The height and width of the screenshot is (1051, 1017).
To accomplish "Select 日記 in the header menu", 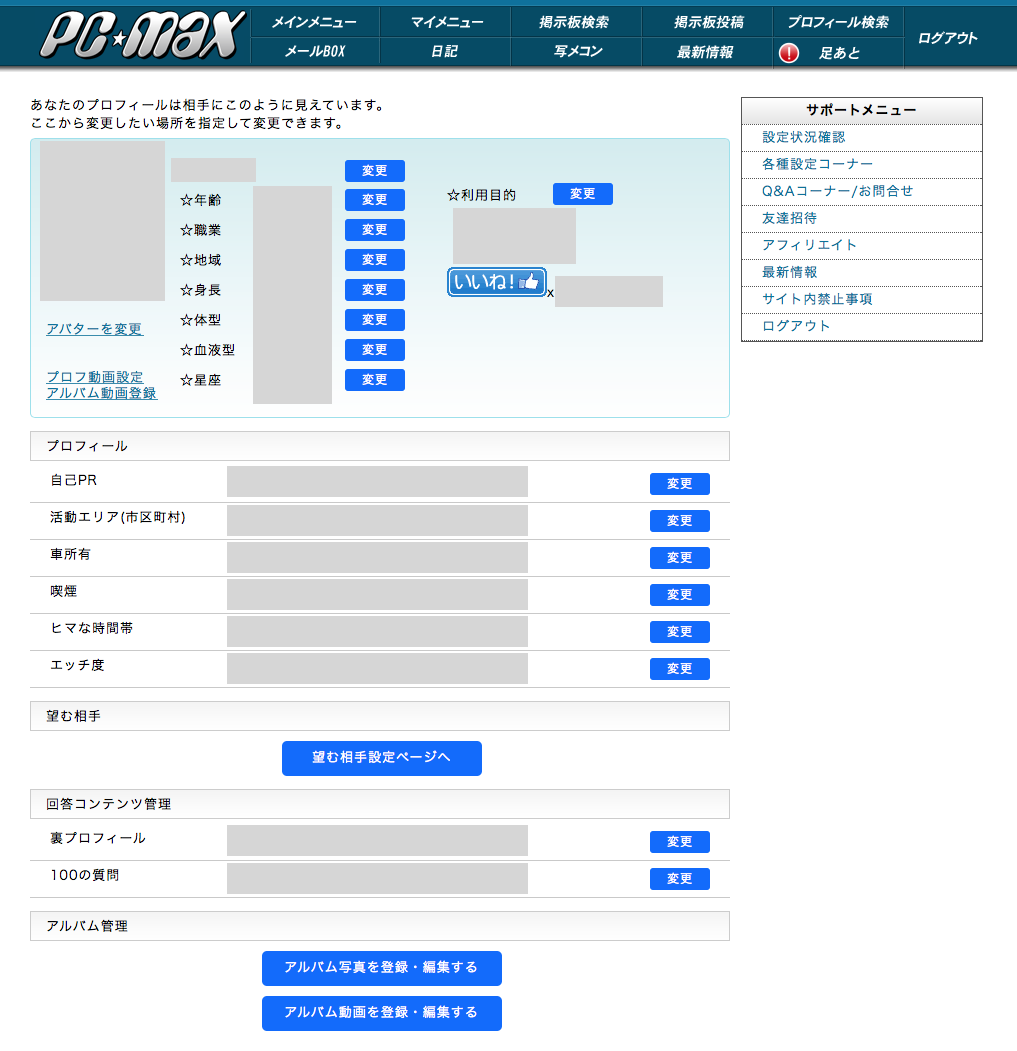I will pos(444,52).
